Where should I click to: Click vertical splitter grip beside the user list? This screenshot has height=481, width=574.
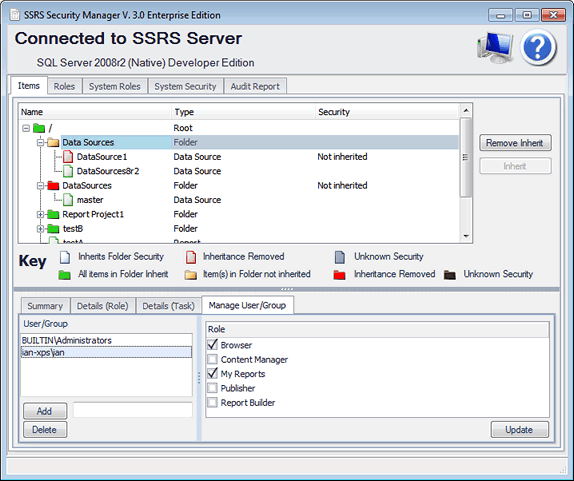point(199,378)
